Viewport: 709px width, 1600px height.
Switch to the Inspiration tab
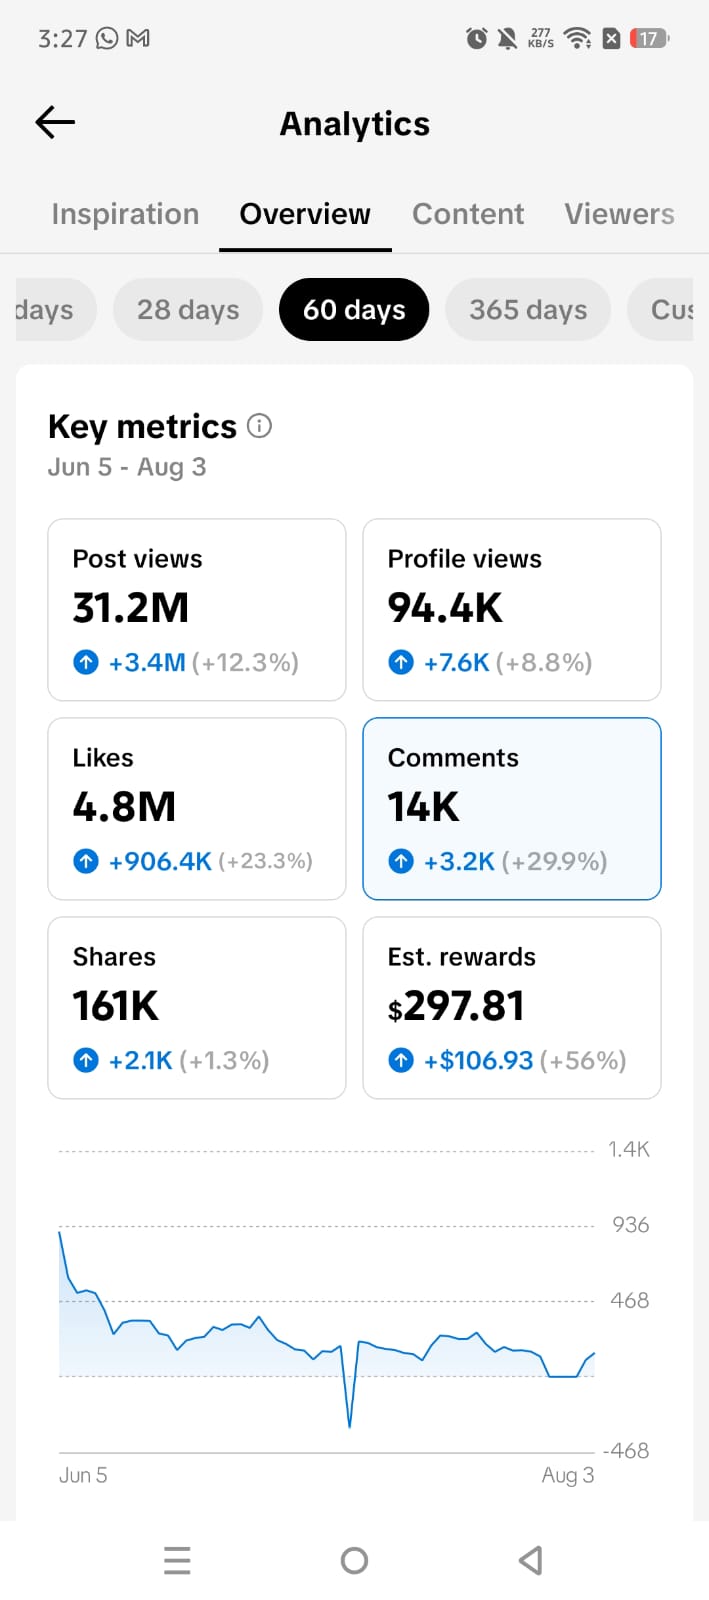pos(125,214)
